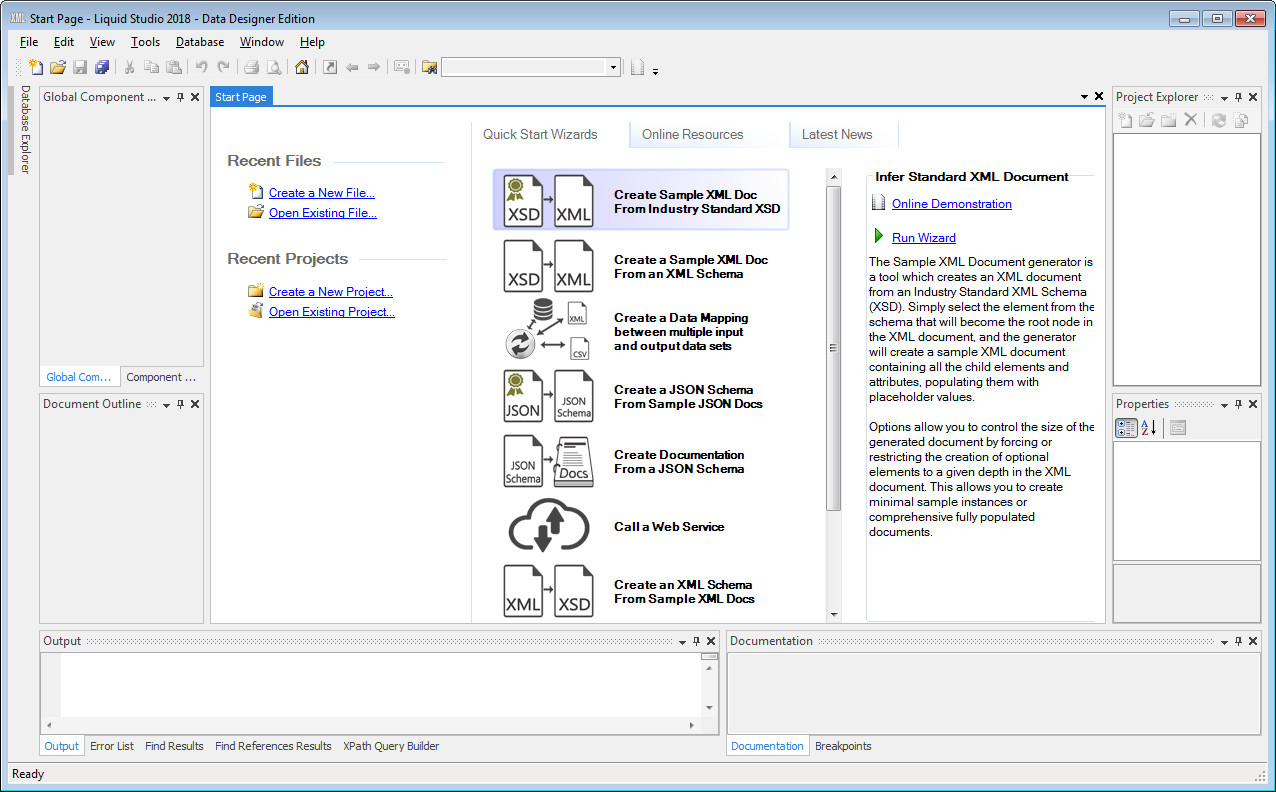This screenshot has height=792, width=1276.
Task: Click the Home icon in the toolbar
Action: (x=301, y=67)
